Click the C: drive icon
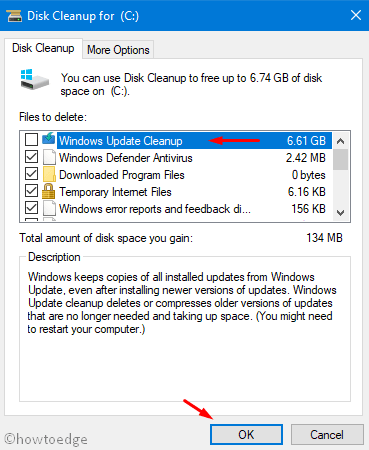This screenshot has height=450, width=369. coord(34,79)
